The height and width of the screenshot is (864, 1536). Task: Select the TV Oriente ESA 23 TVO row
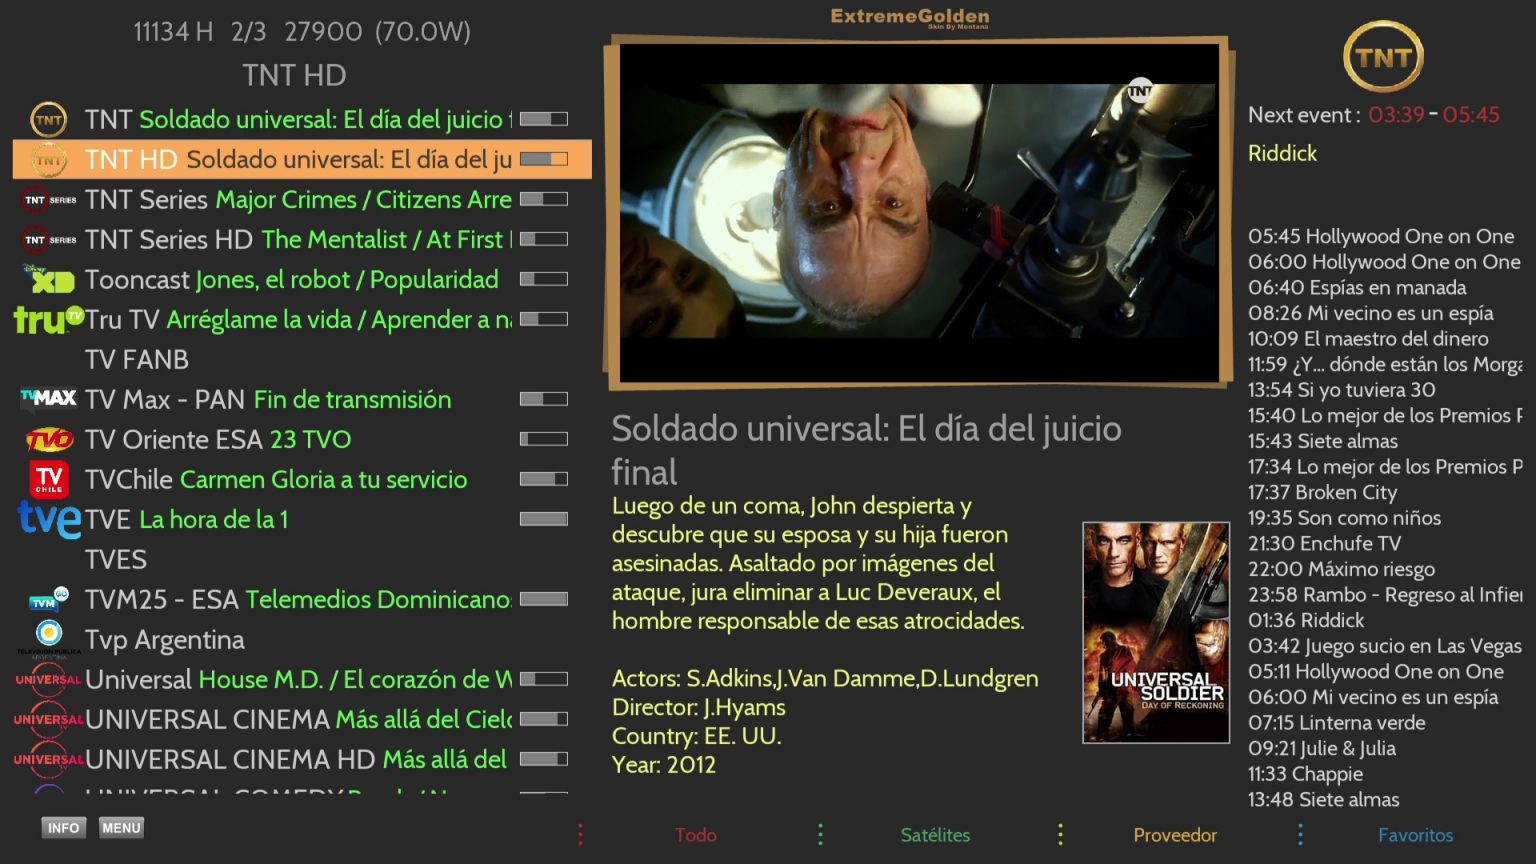301,440
